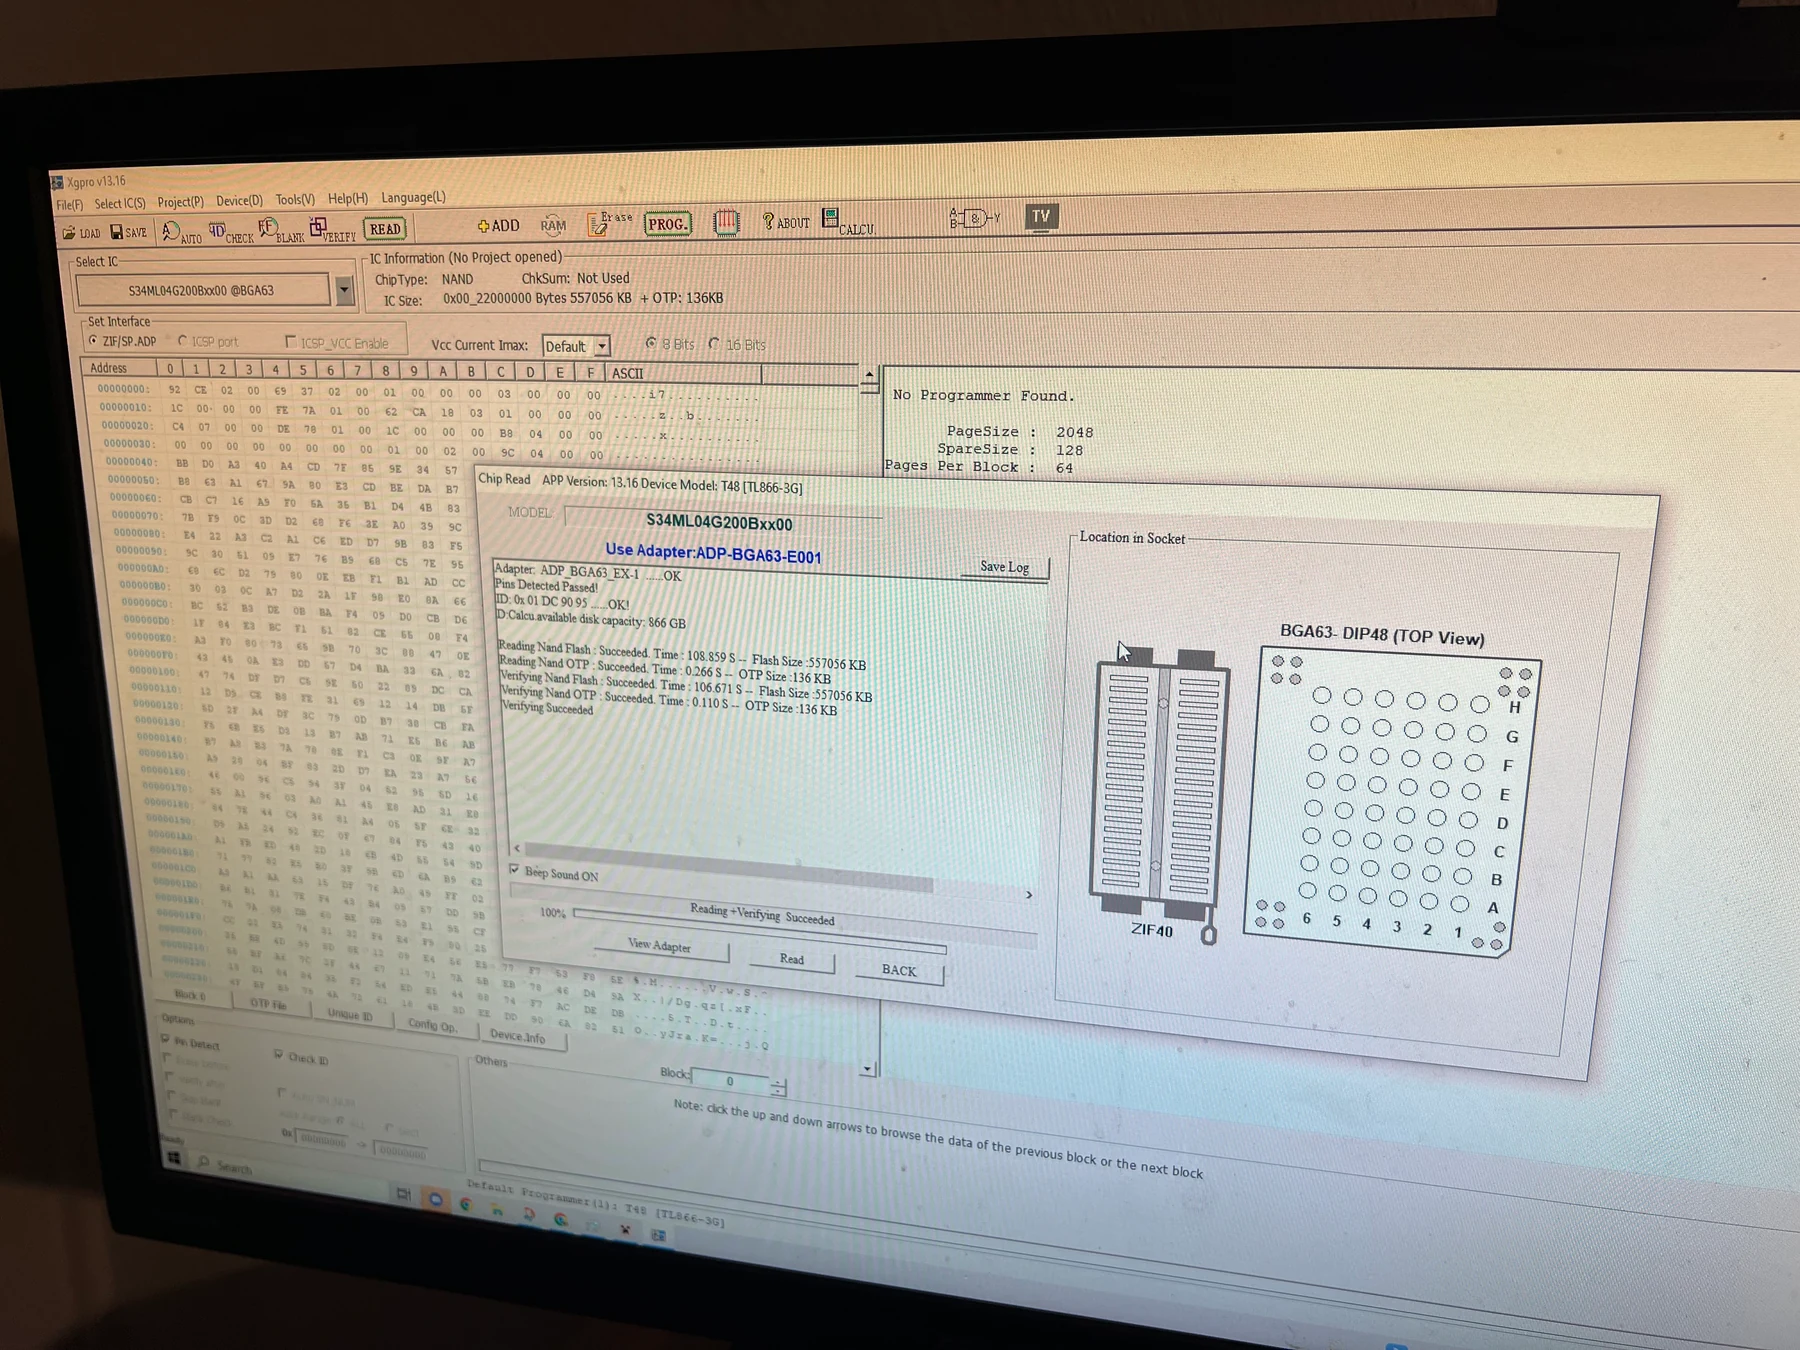
Task: Toggle the ICSP_VCC Enable checkbox
Action: 291,341
